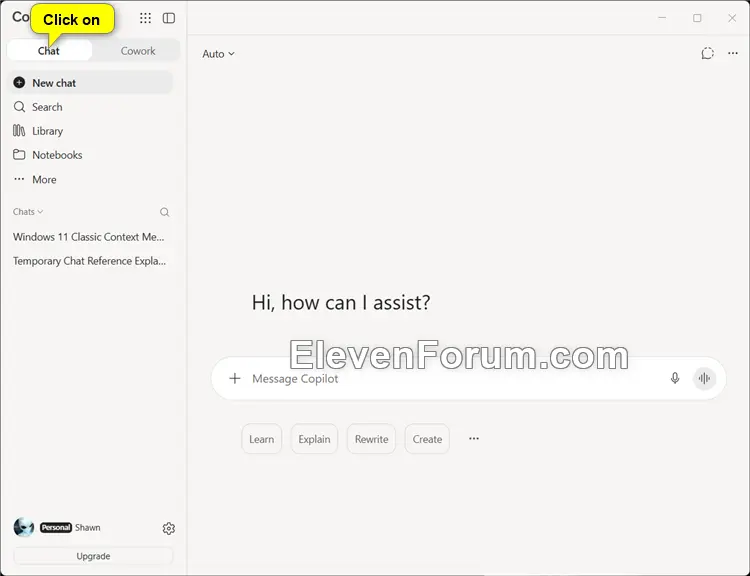
Task: Open the Auto mode dropdown
Action: pyautogui.click(x=218, y=54)
